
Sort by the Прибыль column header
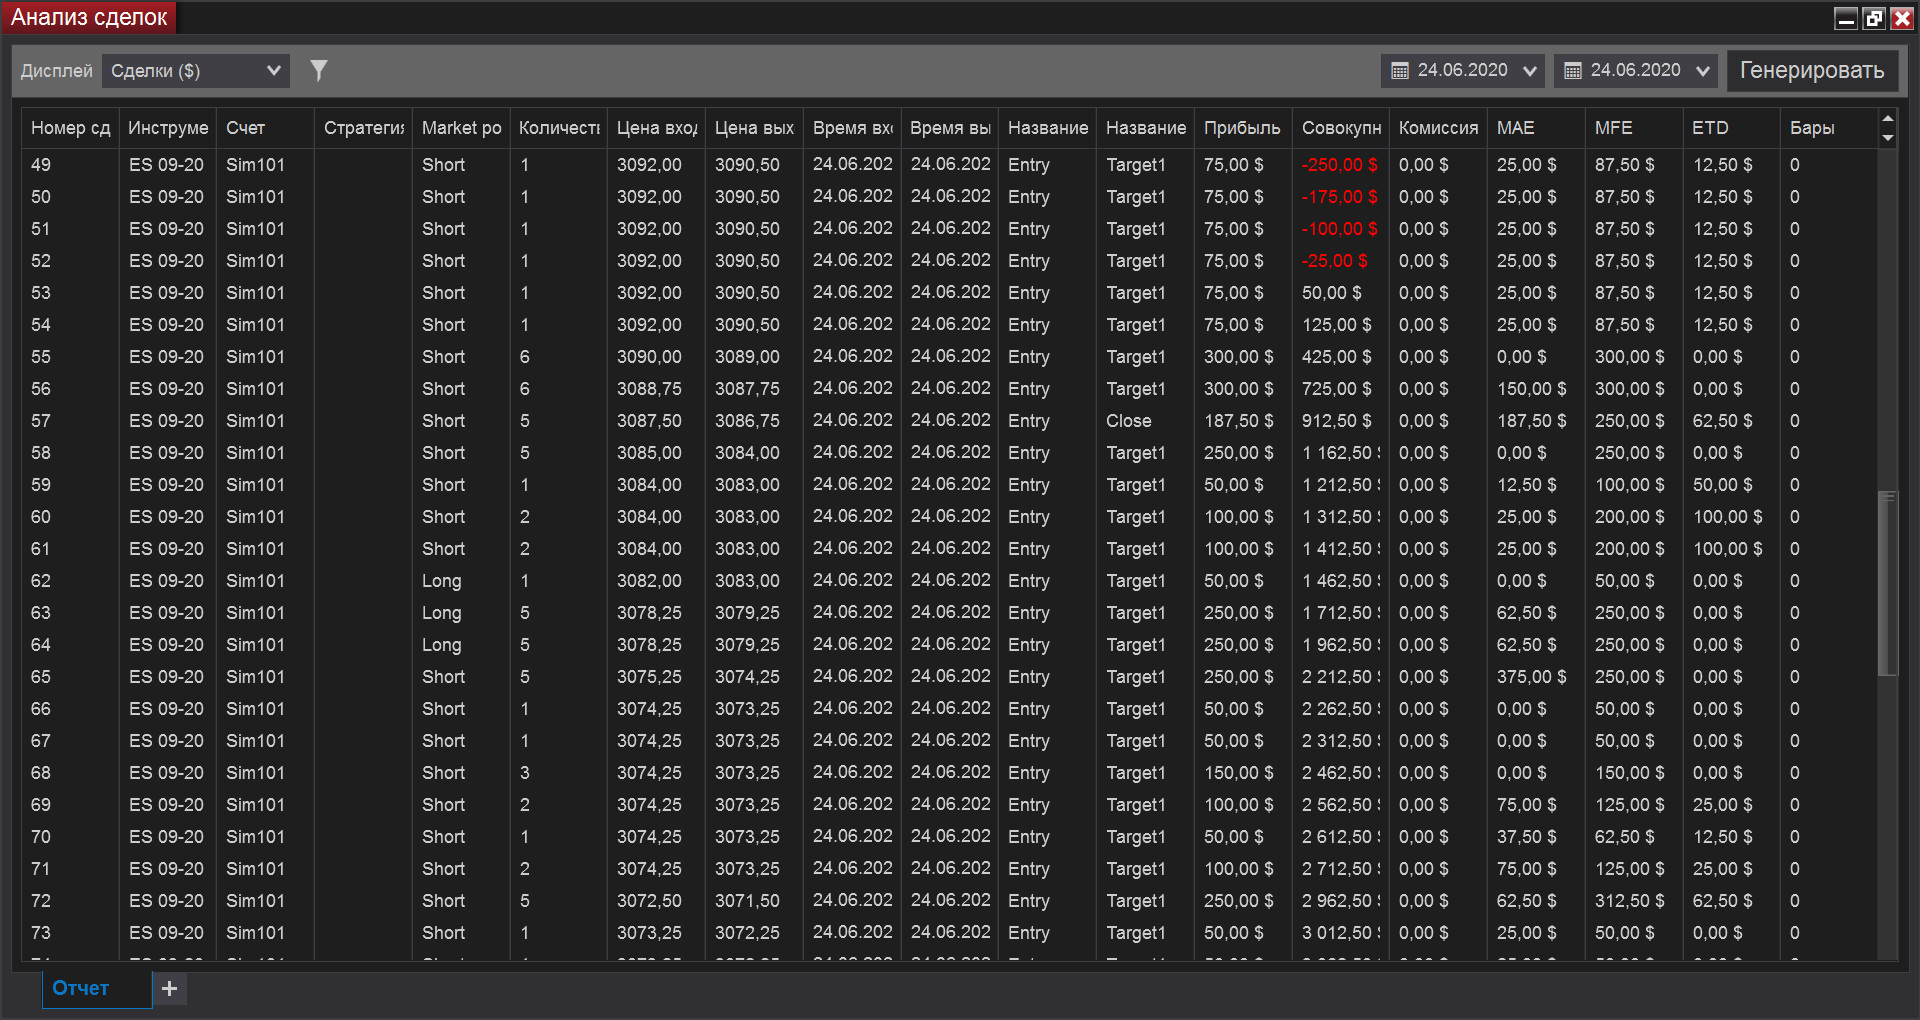(1242, 128)
